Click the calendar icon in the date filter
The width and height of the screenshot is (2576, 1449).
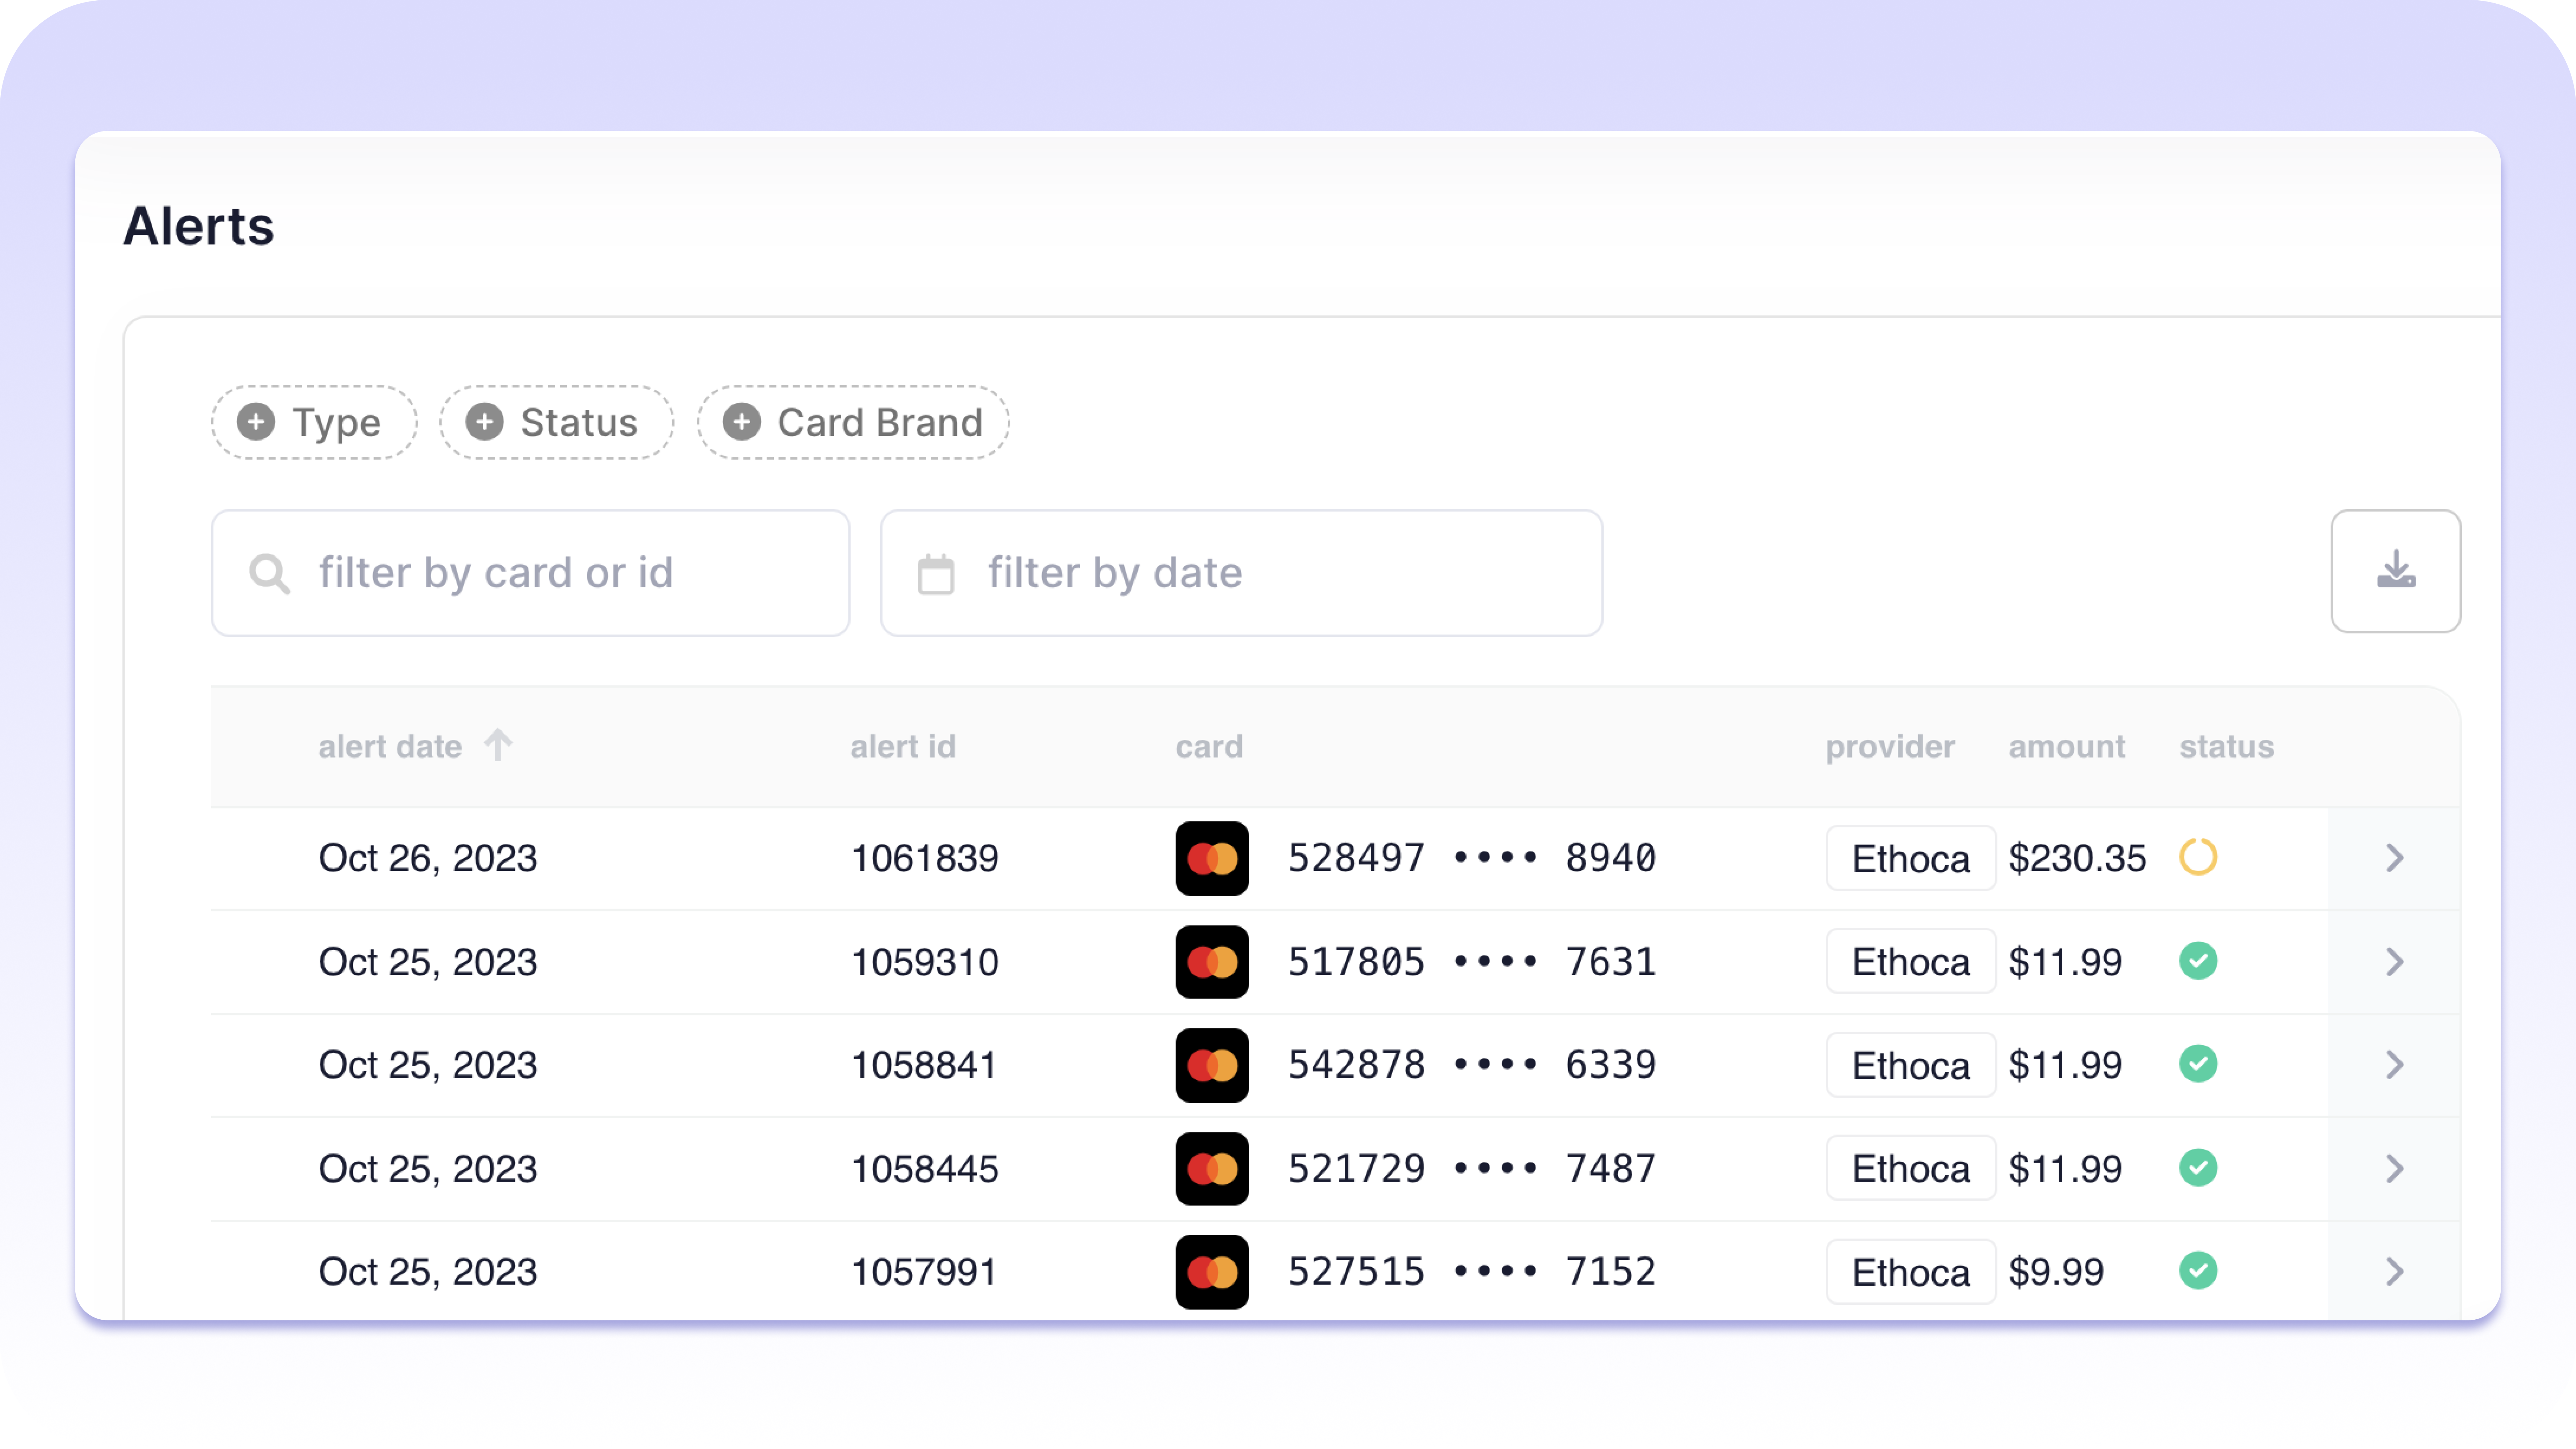pyautogui.click(x=935, y=574)
